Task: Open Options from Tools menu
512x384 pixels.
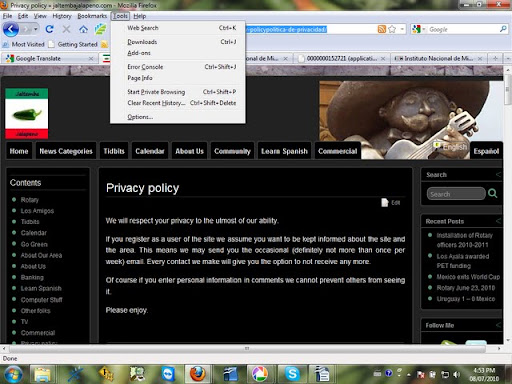Action: pyautogui.click(x=178, y=117)
